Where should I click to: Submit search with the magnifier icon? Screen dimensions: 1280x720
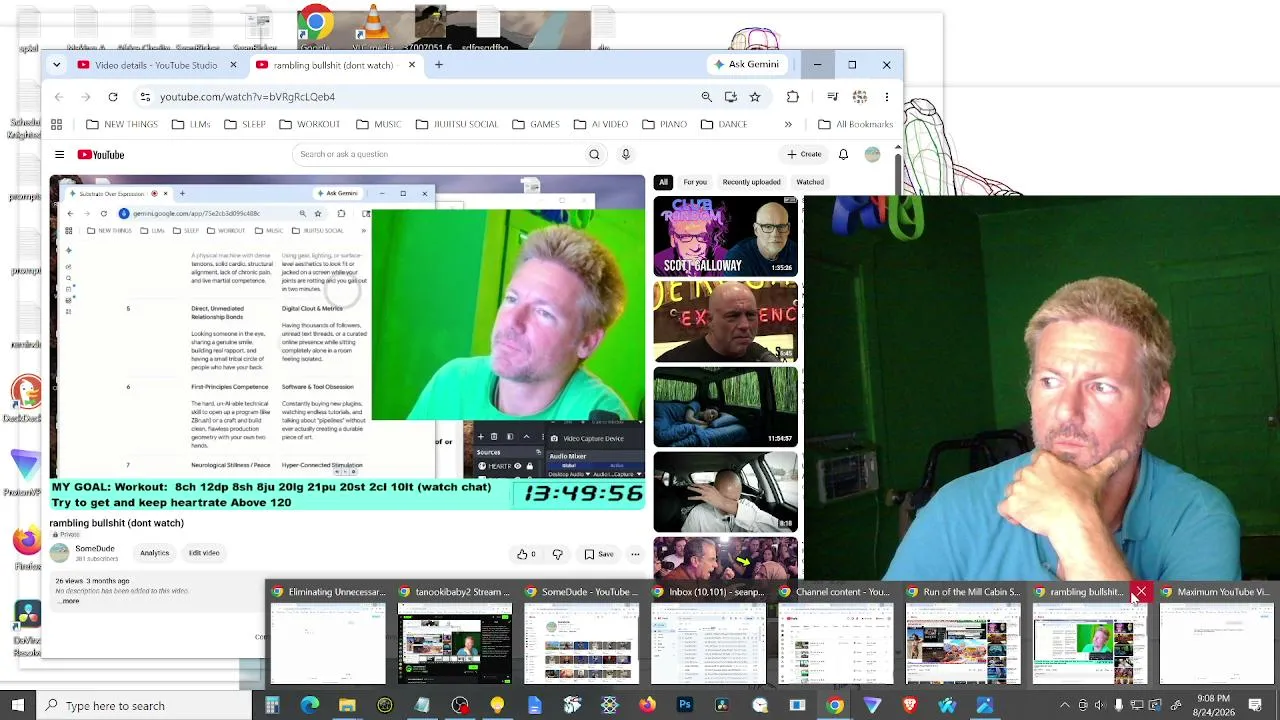click(594, 154)
